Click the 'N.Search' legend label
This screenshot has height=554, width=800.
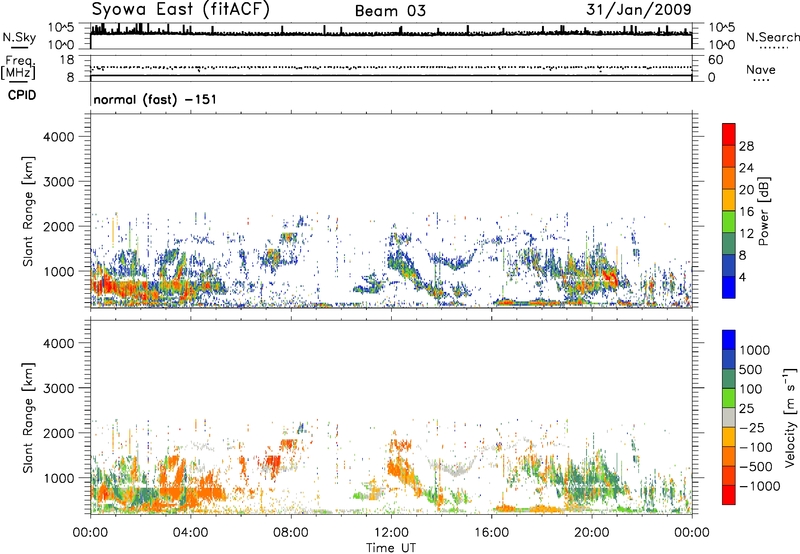(x=772, y=37)
